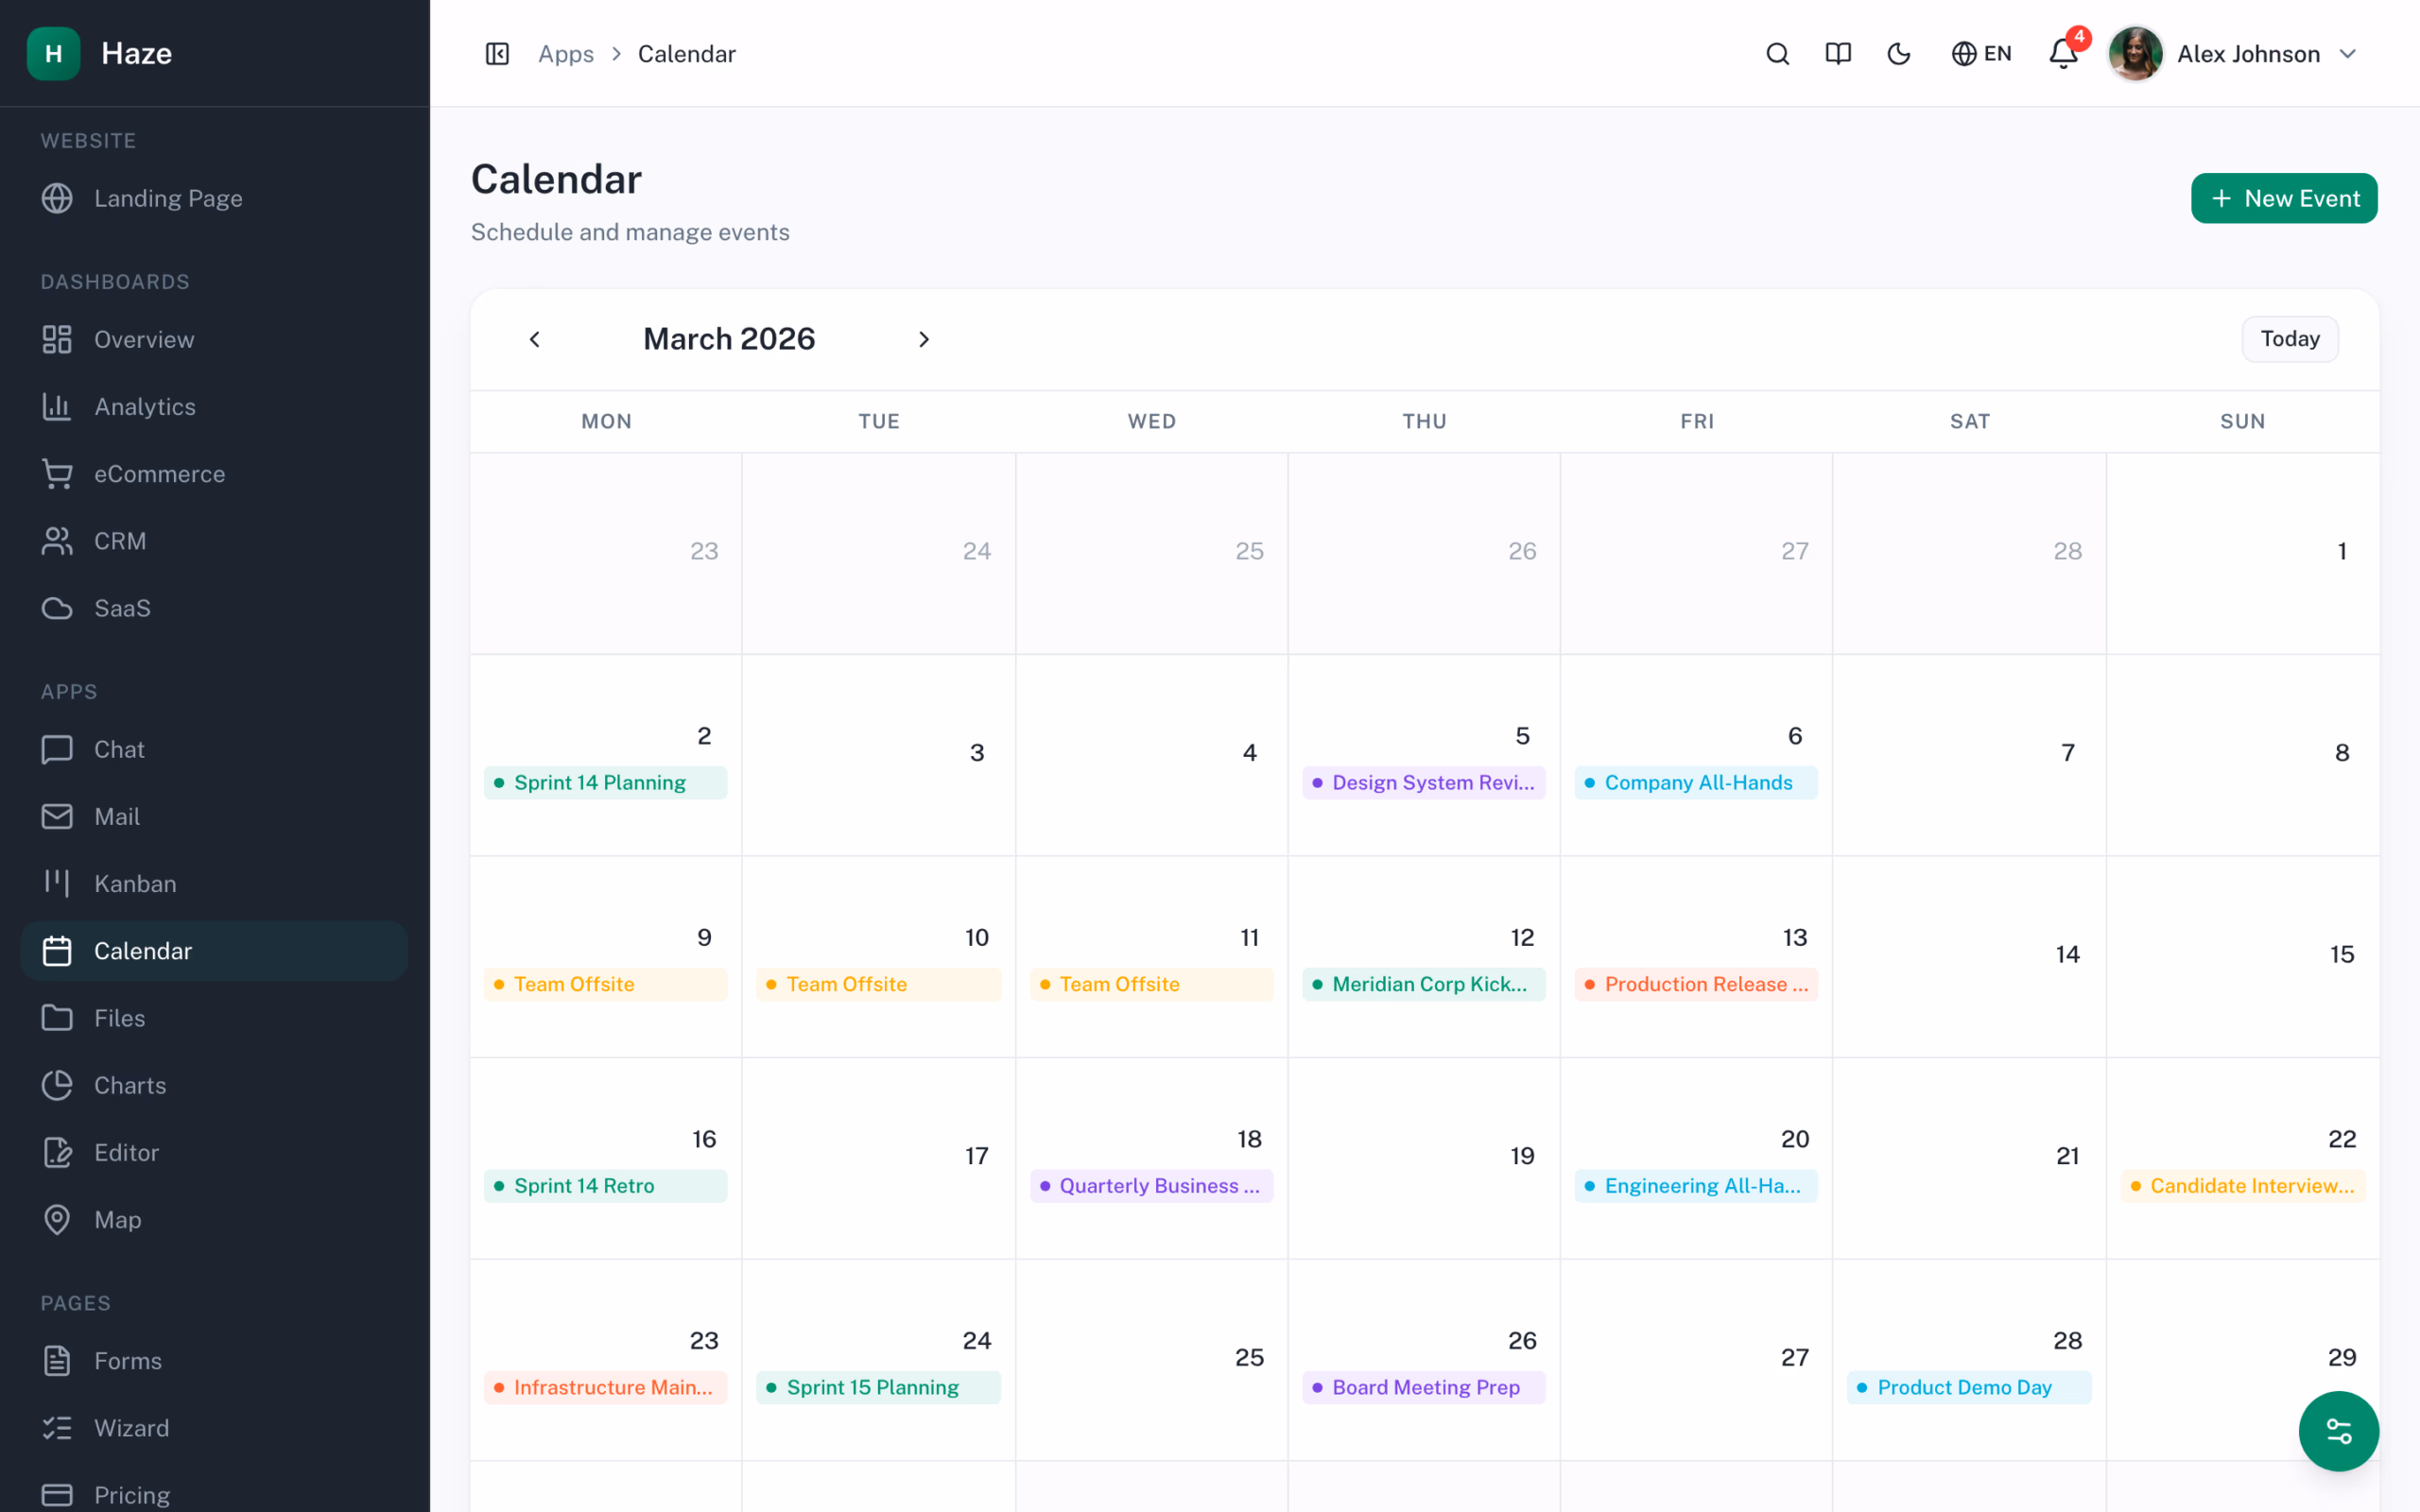Click the Mail envelope icon

(57, 816)
